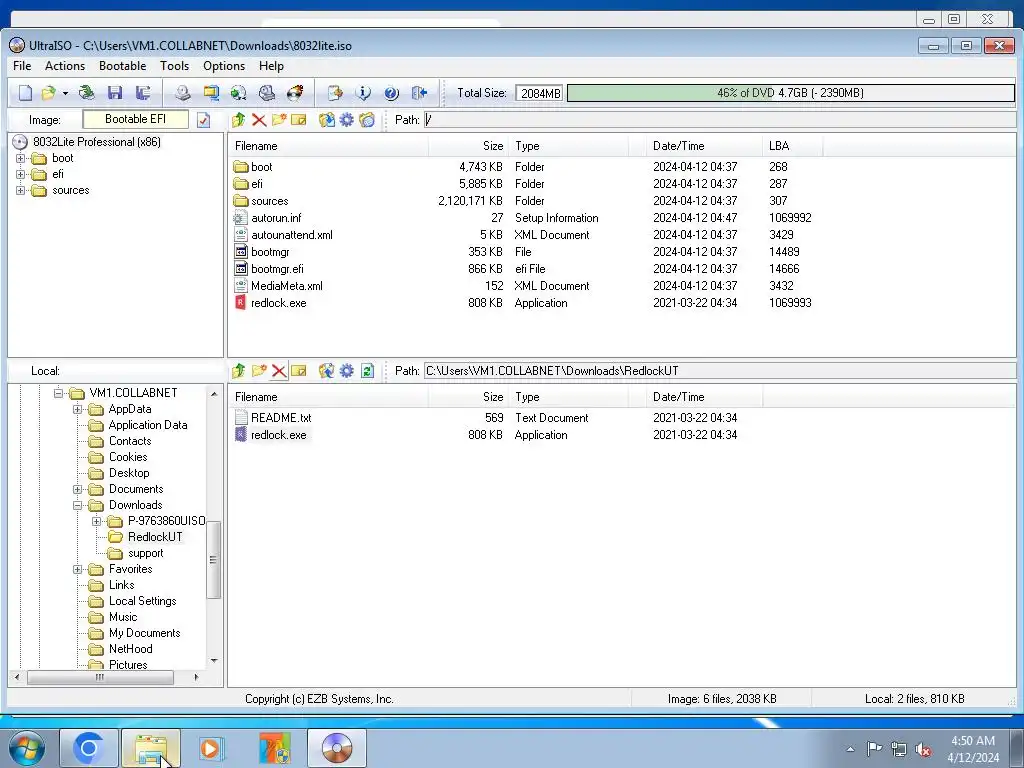Open help with the question mark icon
Screen dimensions: 1024x768
(391, 93)
